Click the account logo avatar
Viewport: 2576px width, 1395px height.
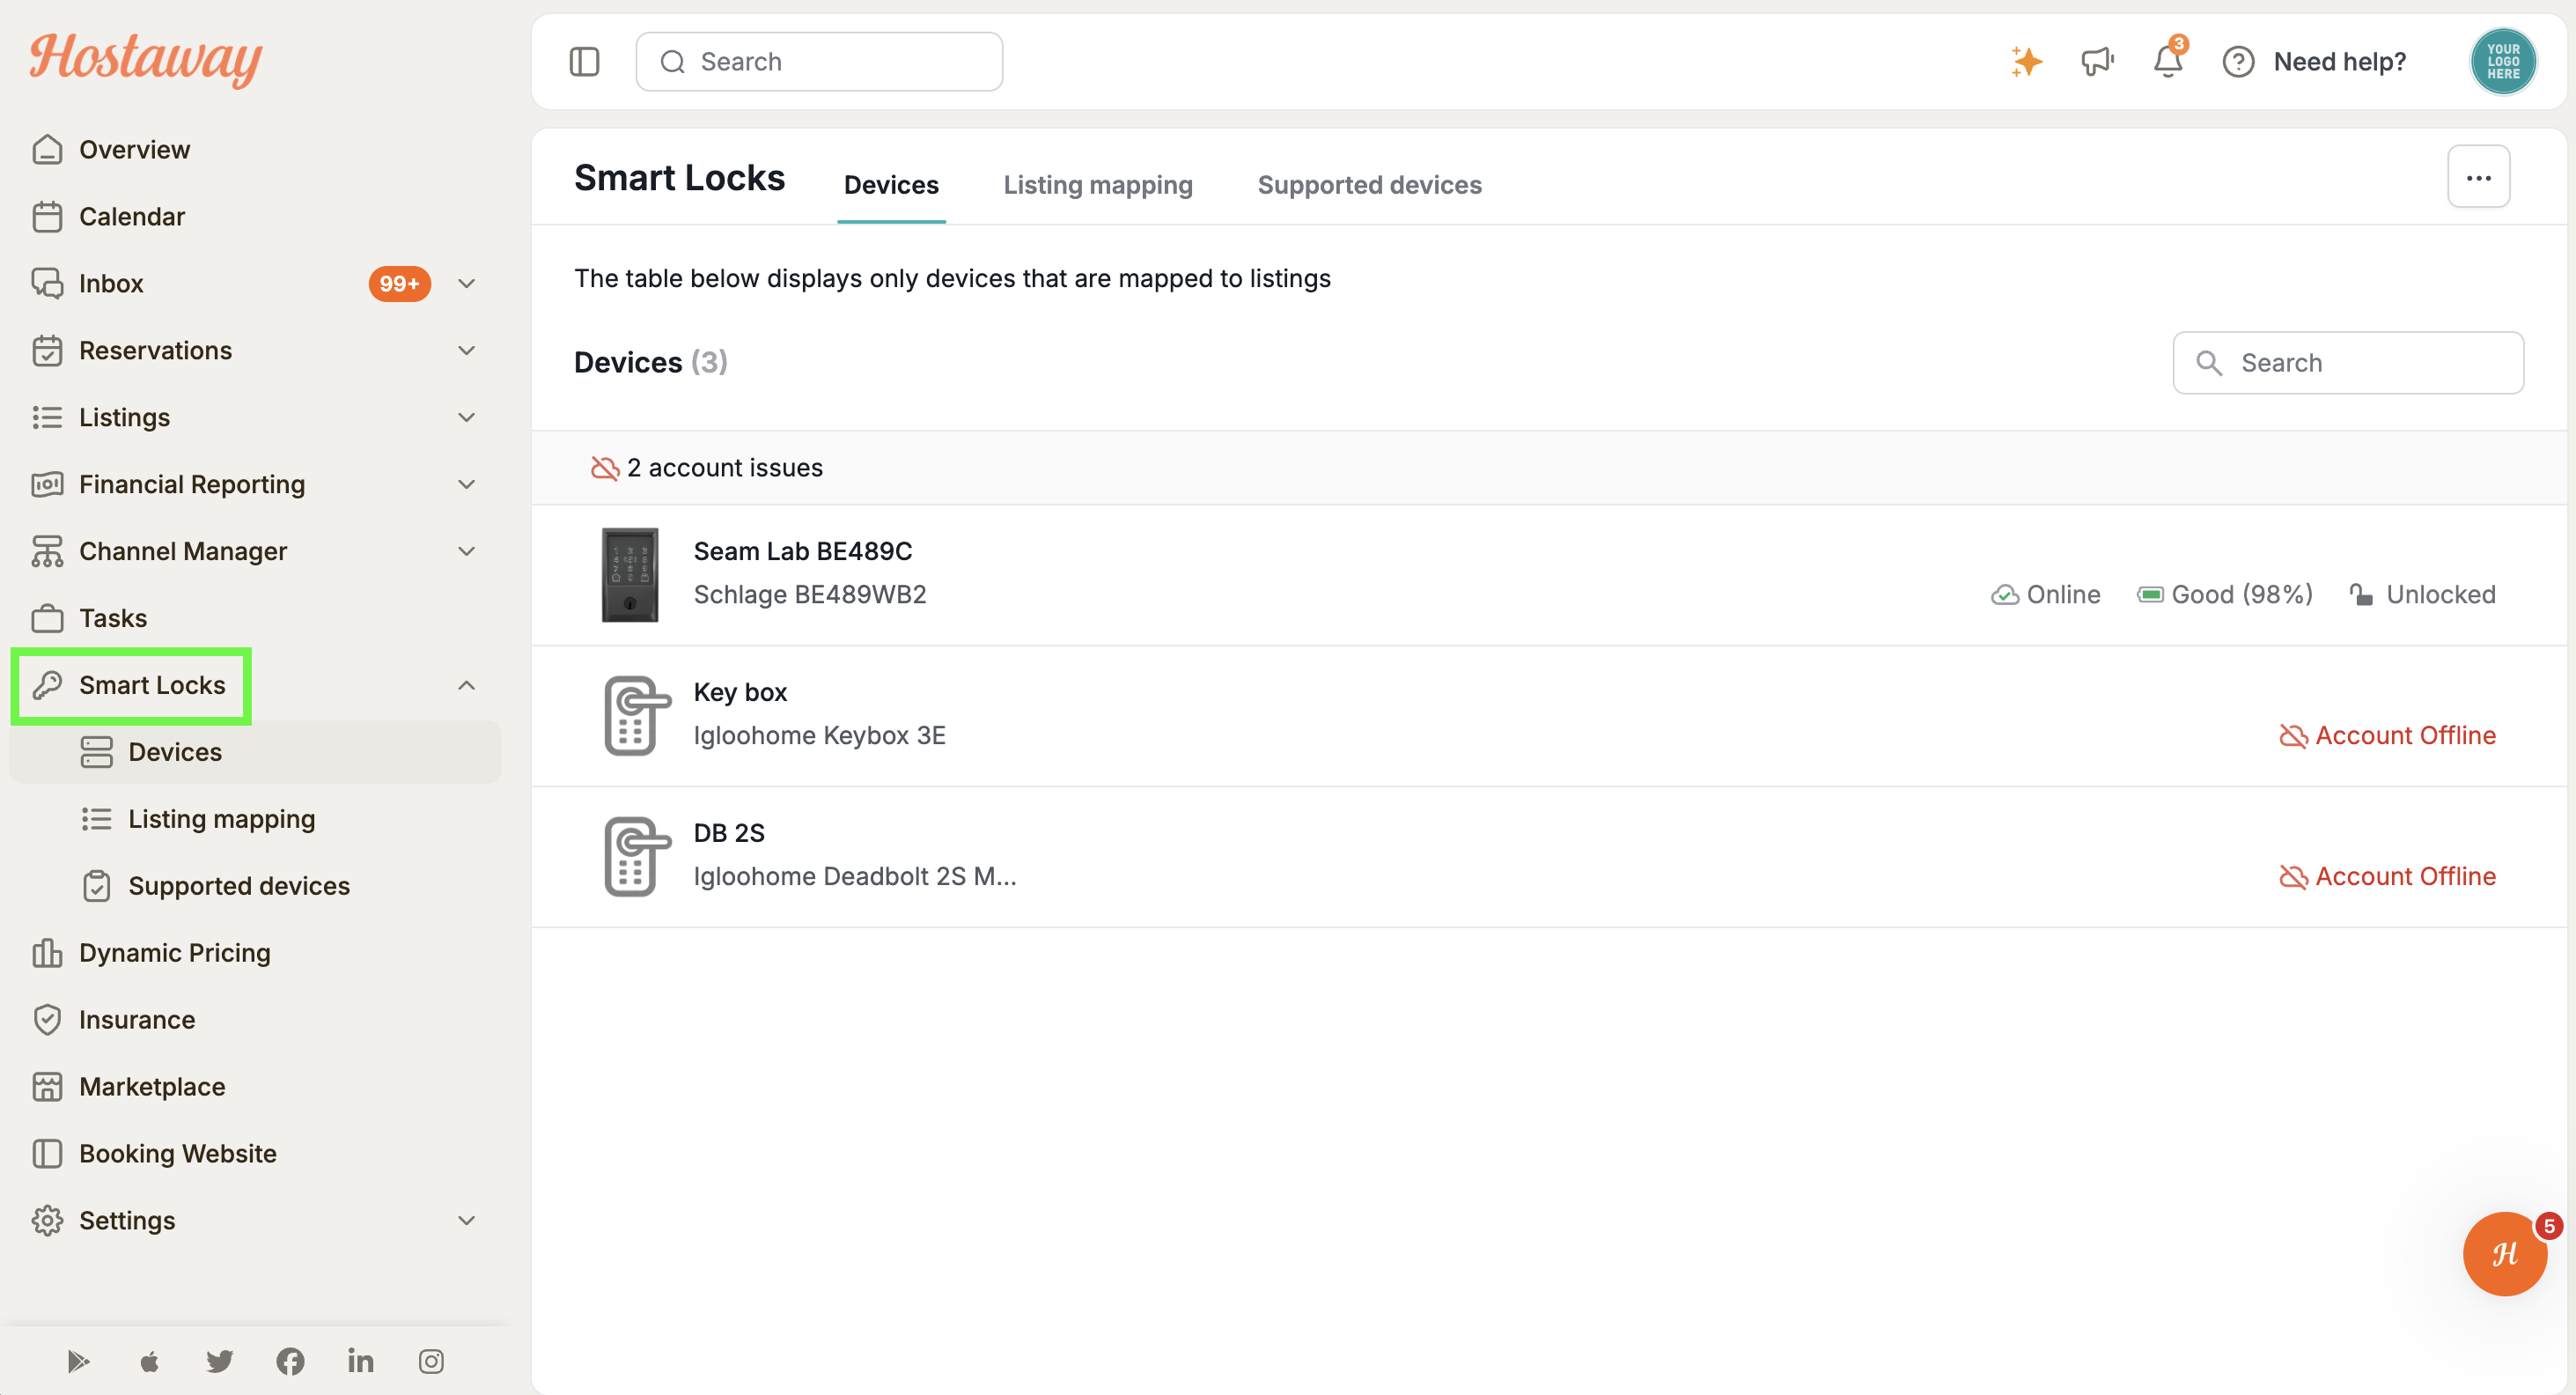2503,62
